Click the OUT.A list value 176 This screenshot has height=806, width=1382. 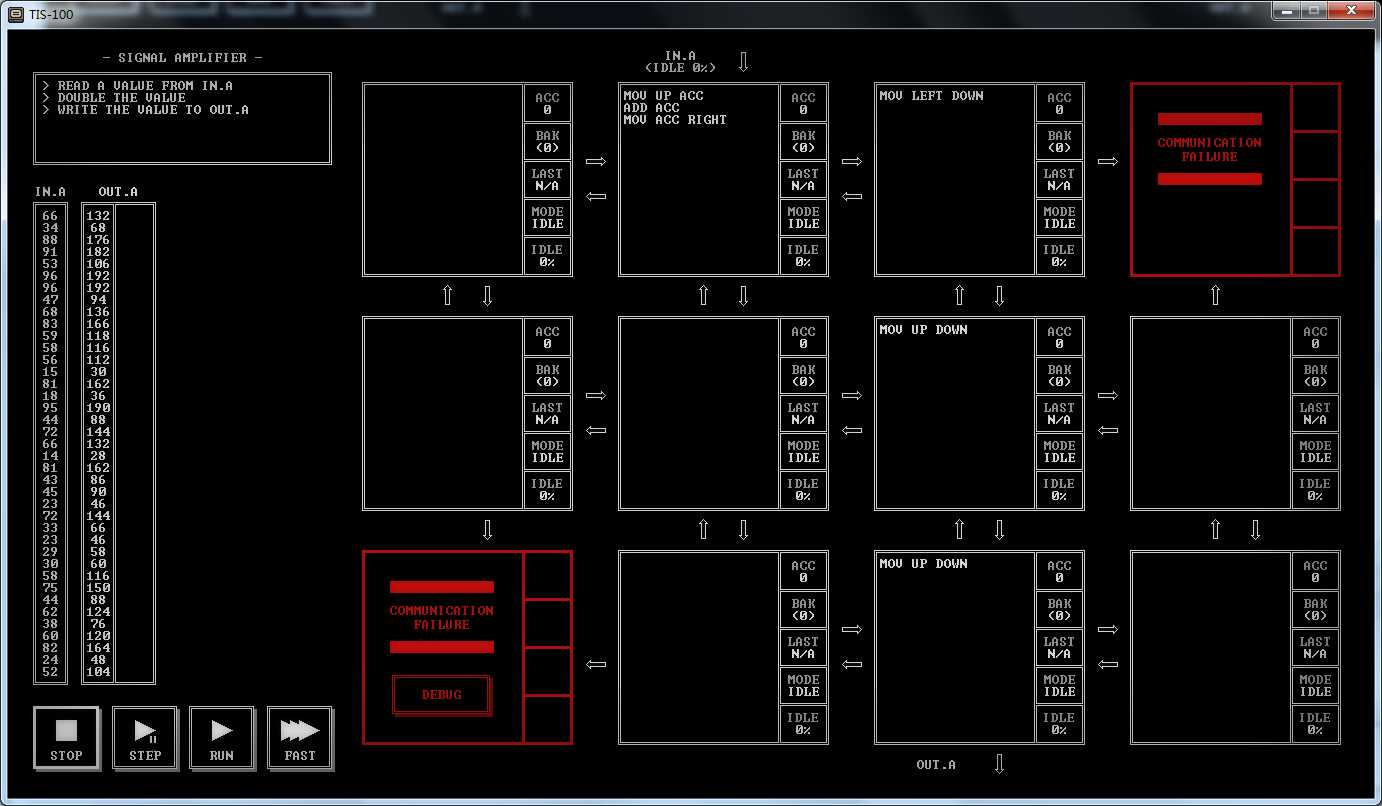click(x=98, y=240)
